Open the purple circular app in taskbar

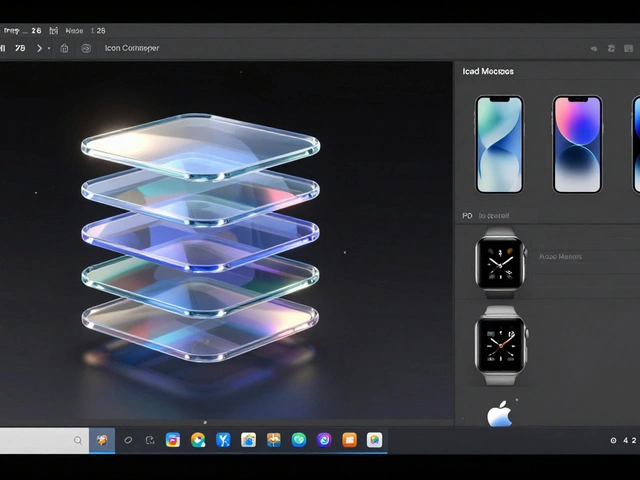pyautogui.click(x=324, y=440)
